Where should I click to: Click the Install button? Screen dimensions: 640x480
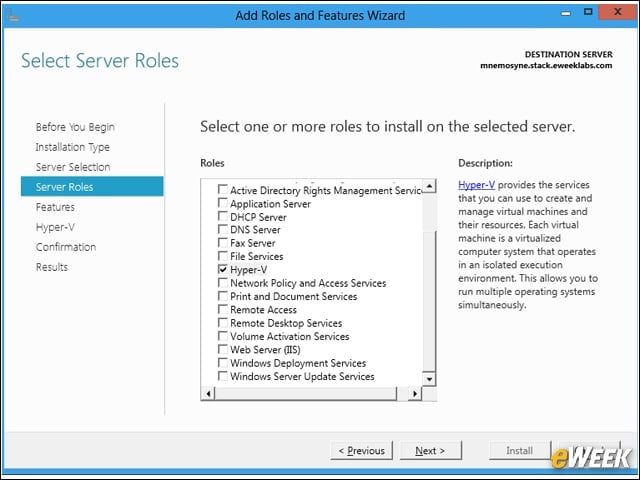click(520, 451)
